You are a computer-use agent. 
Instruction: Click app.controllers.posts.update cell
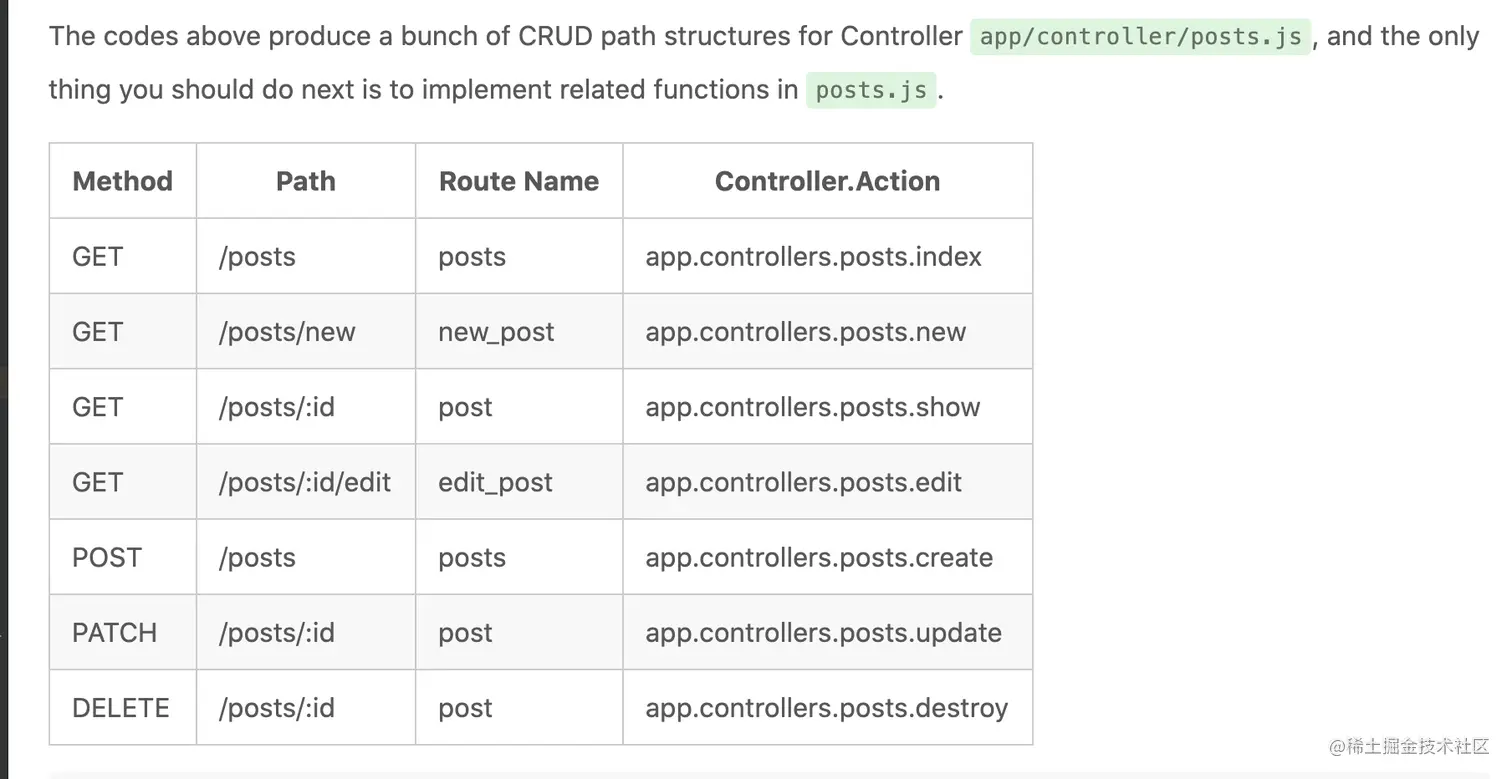[823, 633]
